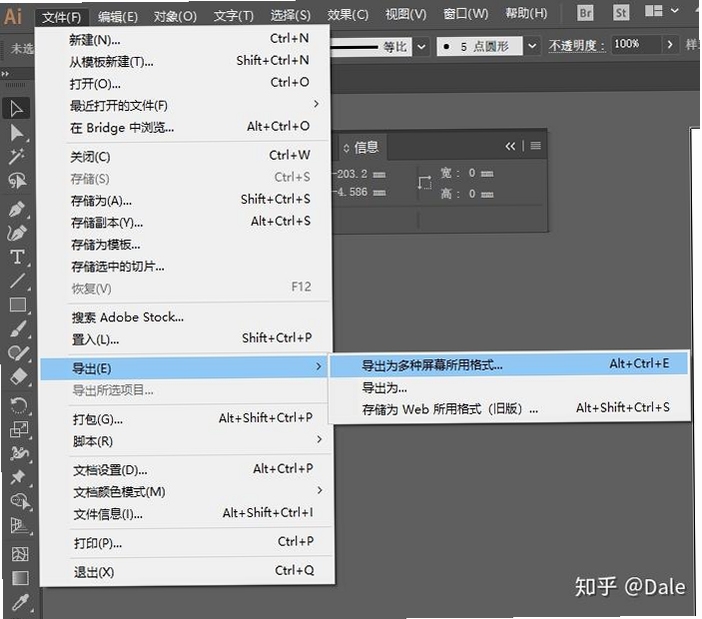The image size is (702, 619).
Task: Select the Curvature tool
Action: [x=17, y=233]
